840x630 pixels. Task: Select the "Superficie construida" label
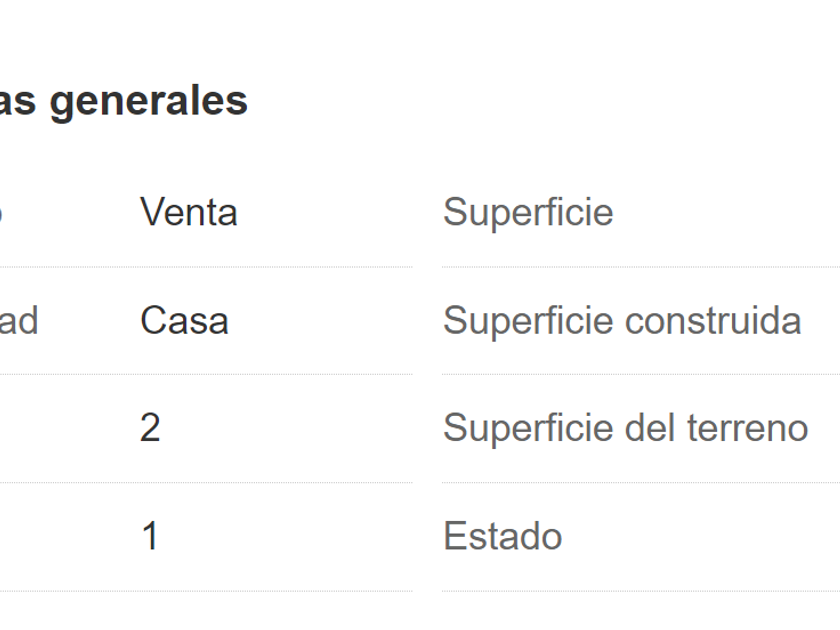pos(621,321)
